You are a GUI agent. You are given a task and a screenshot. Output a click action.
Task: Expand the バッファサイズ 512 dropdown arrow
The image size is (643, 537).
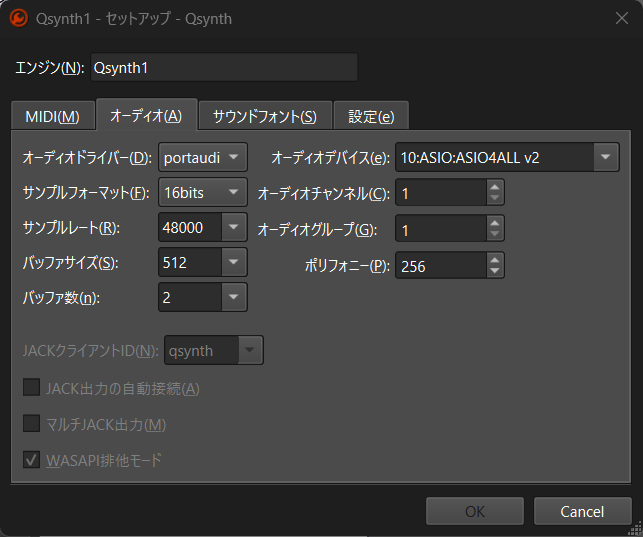pyautogui.click(x=234, y=262)
